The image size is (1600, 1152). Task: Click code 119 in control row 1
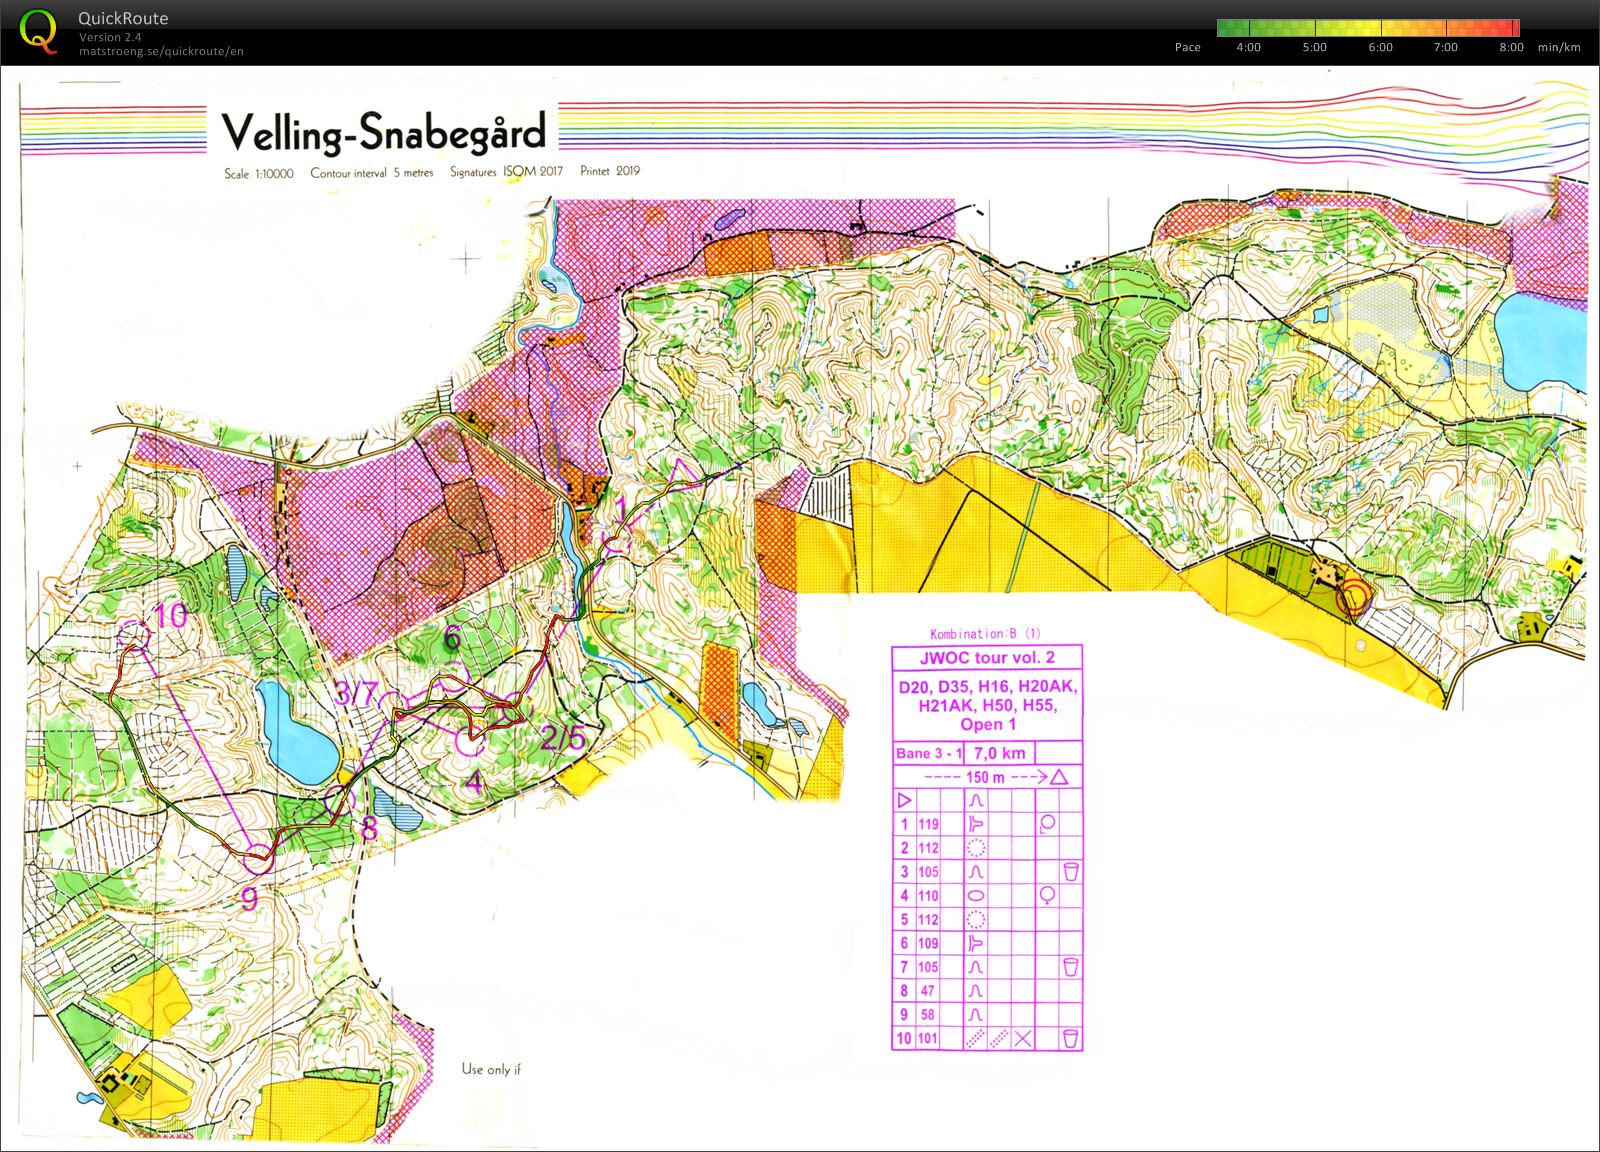929,824
